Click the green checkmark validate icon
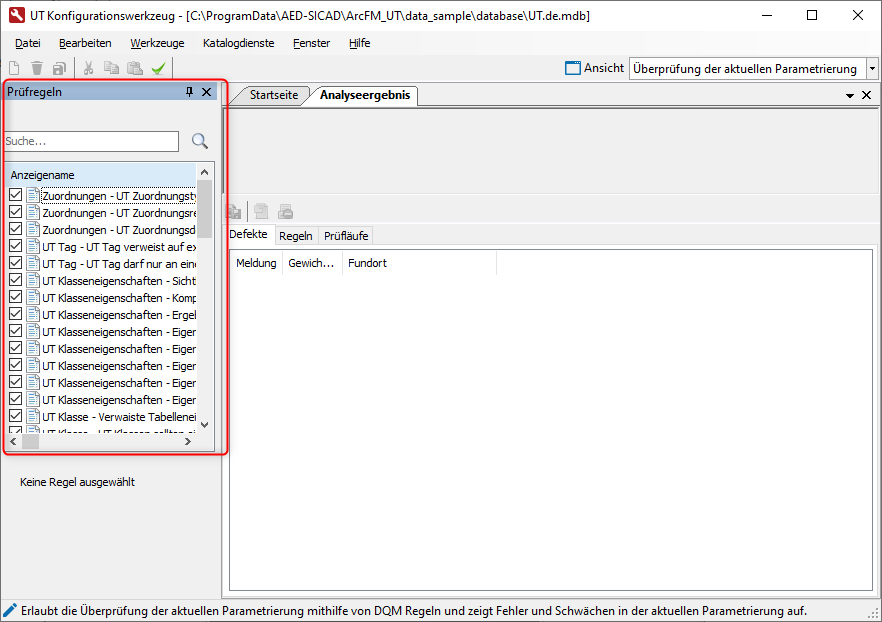Image resolution: width=882 pixels, height=622 pixels. [159, 68]
